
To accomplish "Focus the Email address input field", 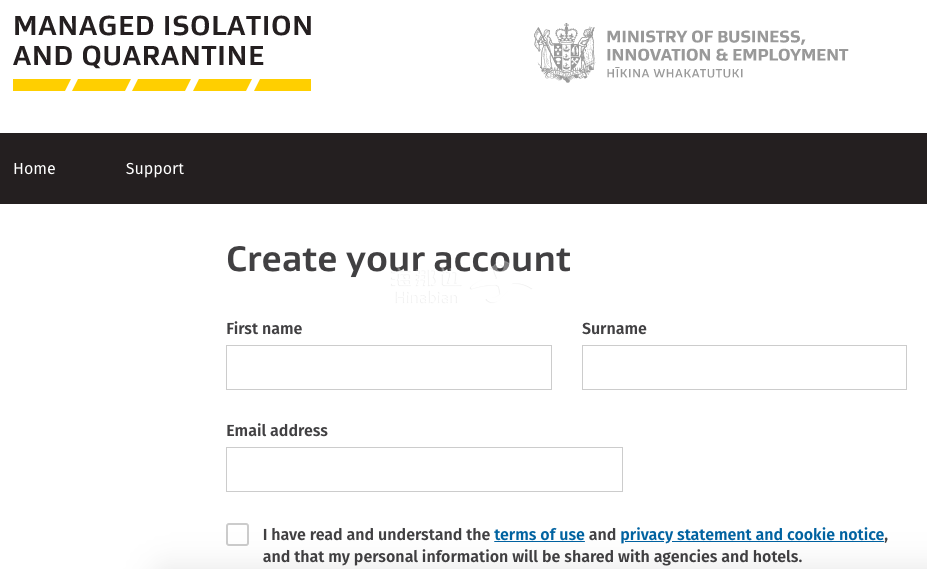I will tap(424, 469).
